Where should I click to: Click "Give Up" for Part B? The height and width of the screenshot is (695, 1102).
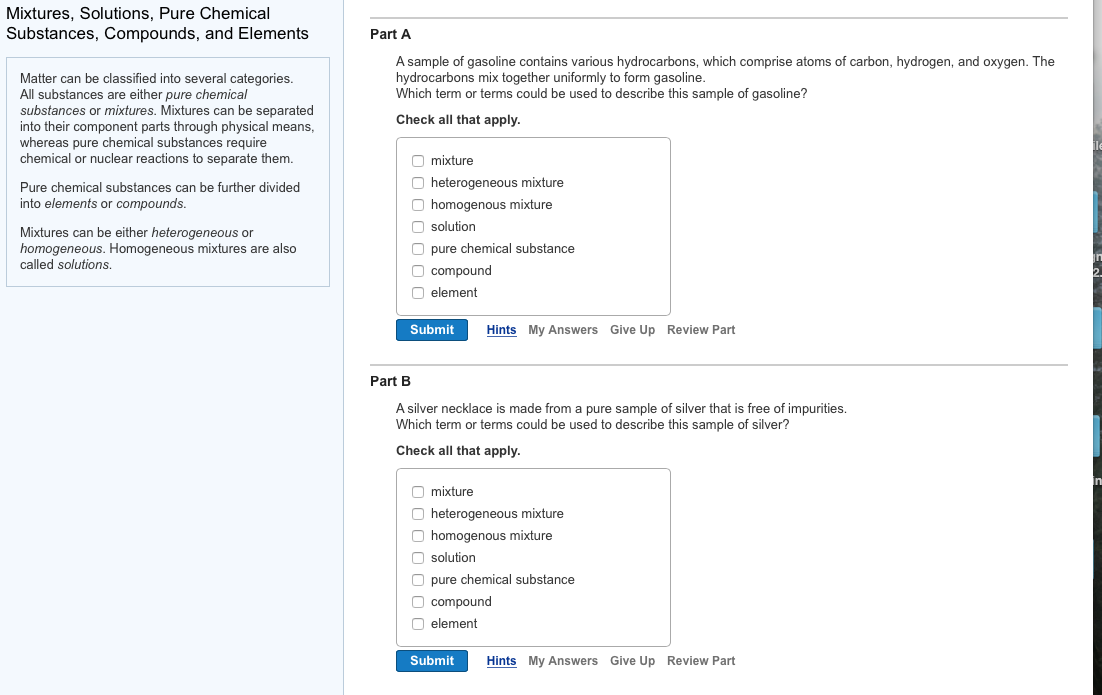[632, 660]
